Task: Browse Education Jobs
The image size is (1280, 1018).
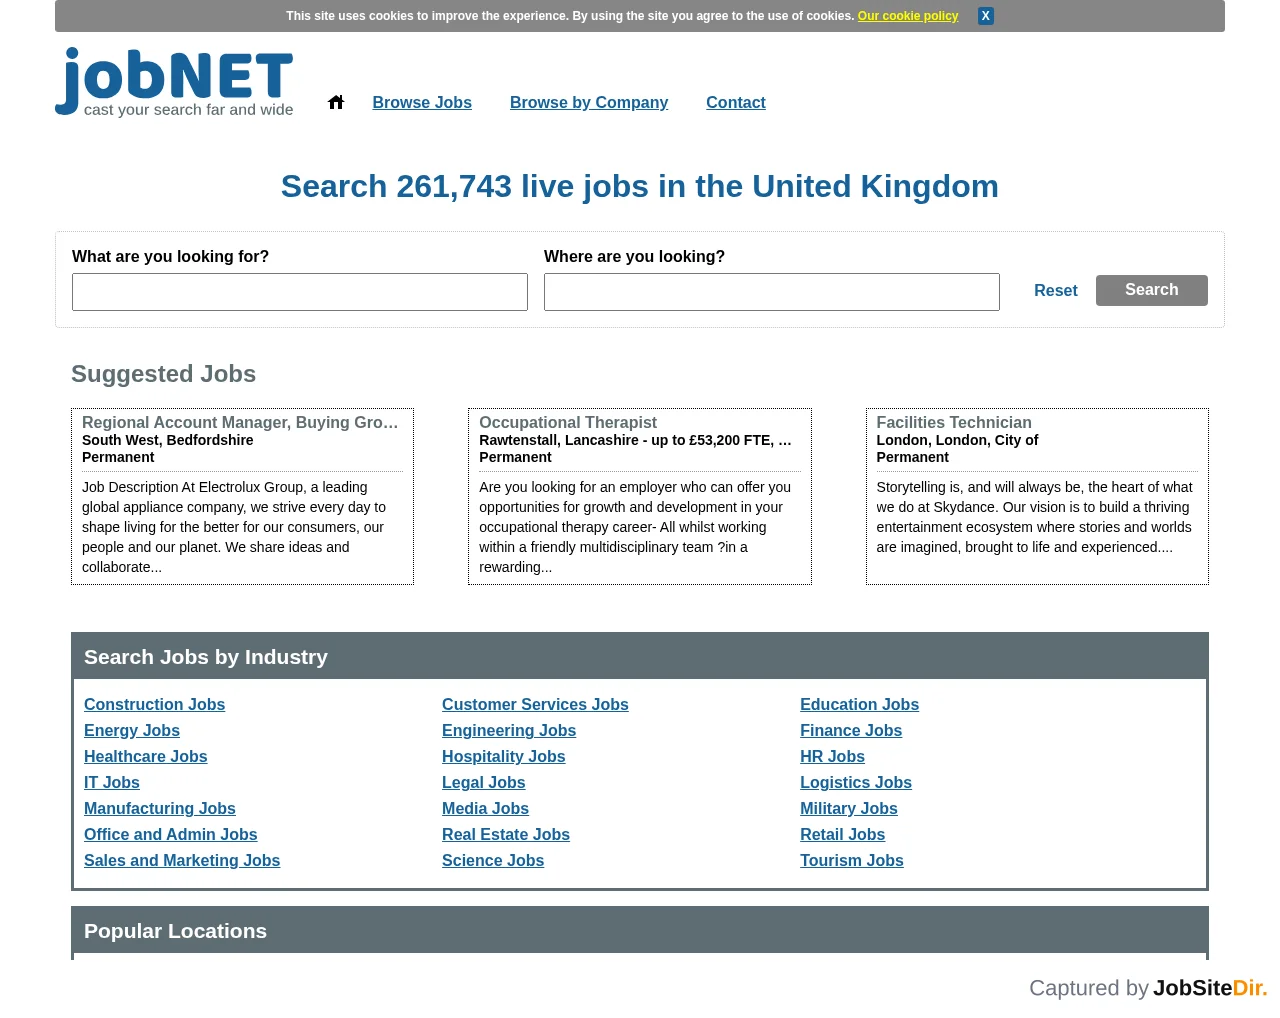Action: tap(860, 704)
